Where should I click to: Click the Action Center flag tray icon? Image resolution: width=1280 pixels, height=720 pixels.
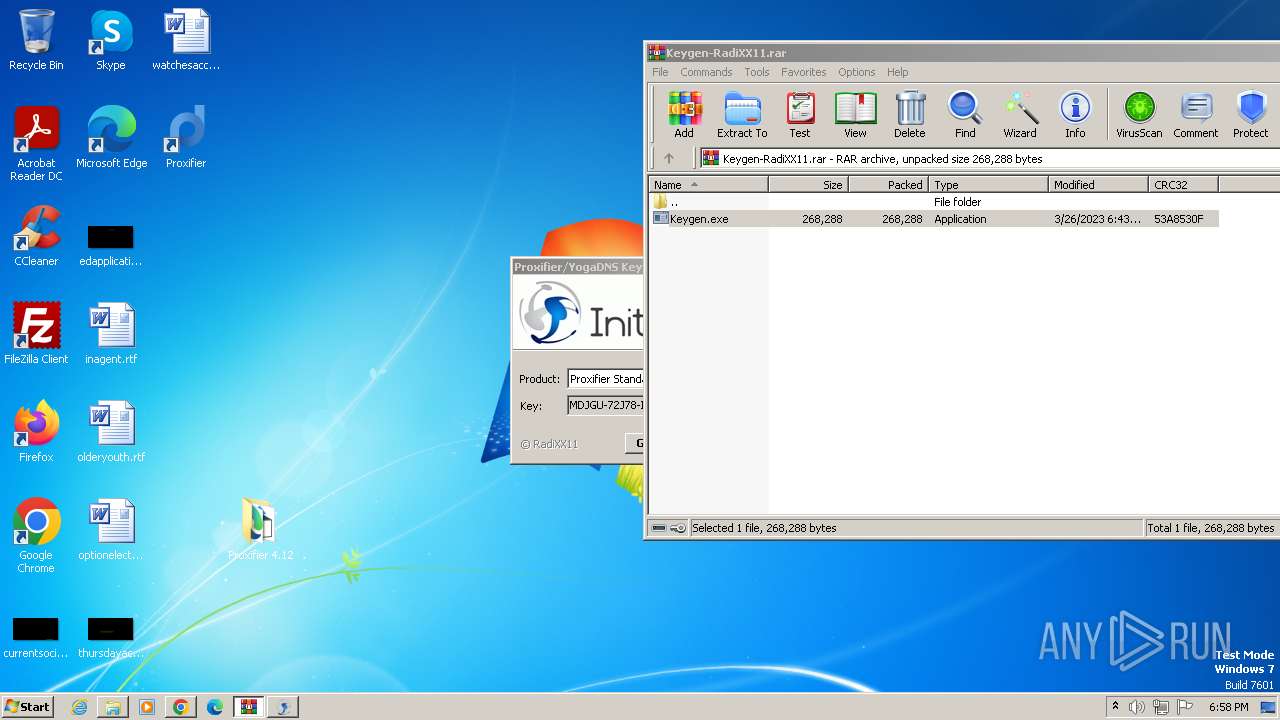[x=1185, y=707]
